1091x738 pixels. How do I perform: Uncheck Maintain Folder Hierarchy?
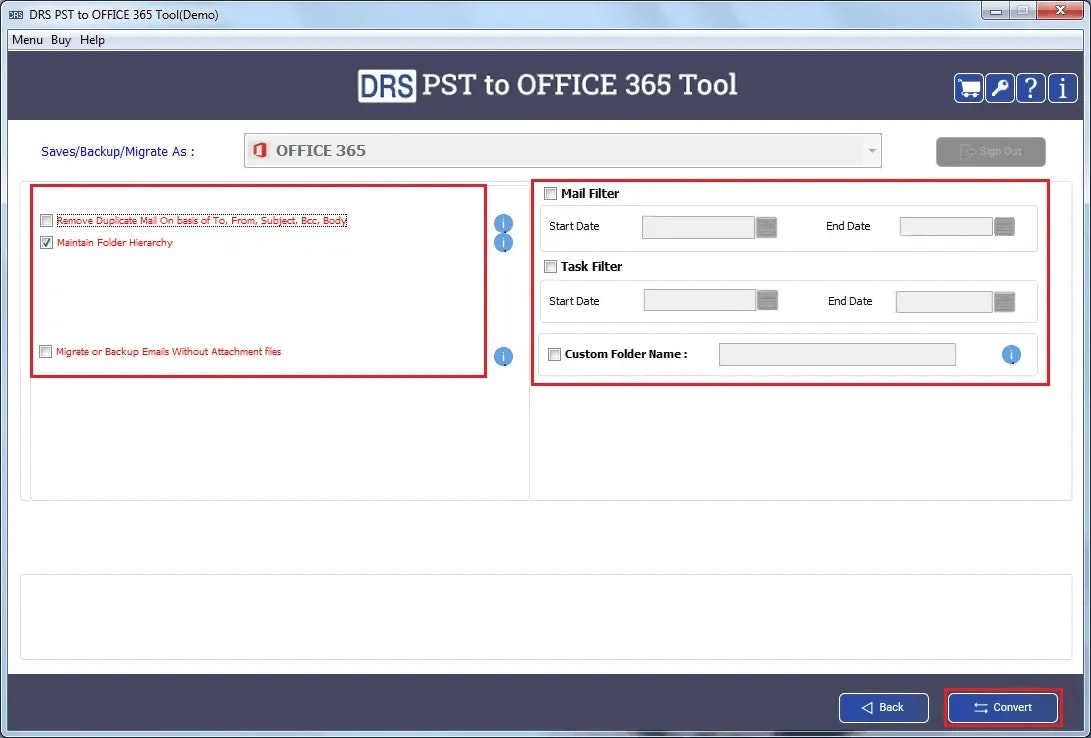coord(47,243)
